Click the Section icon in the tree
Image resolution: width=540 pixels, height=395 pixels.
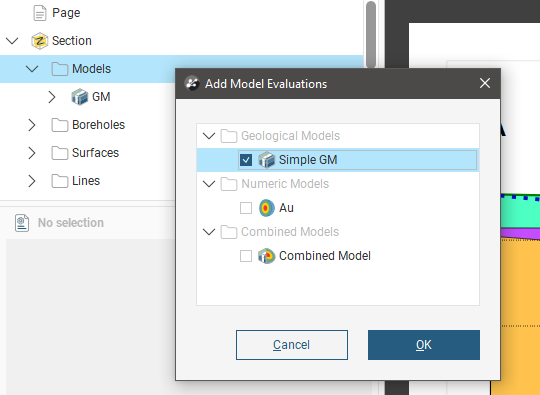point(39,41)
